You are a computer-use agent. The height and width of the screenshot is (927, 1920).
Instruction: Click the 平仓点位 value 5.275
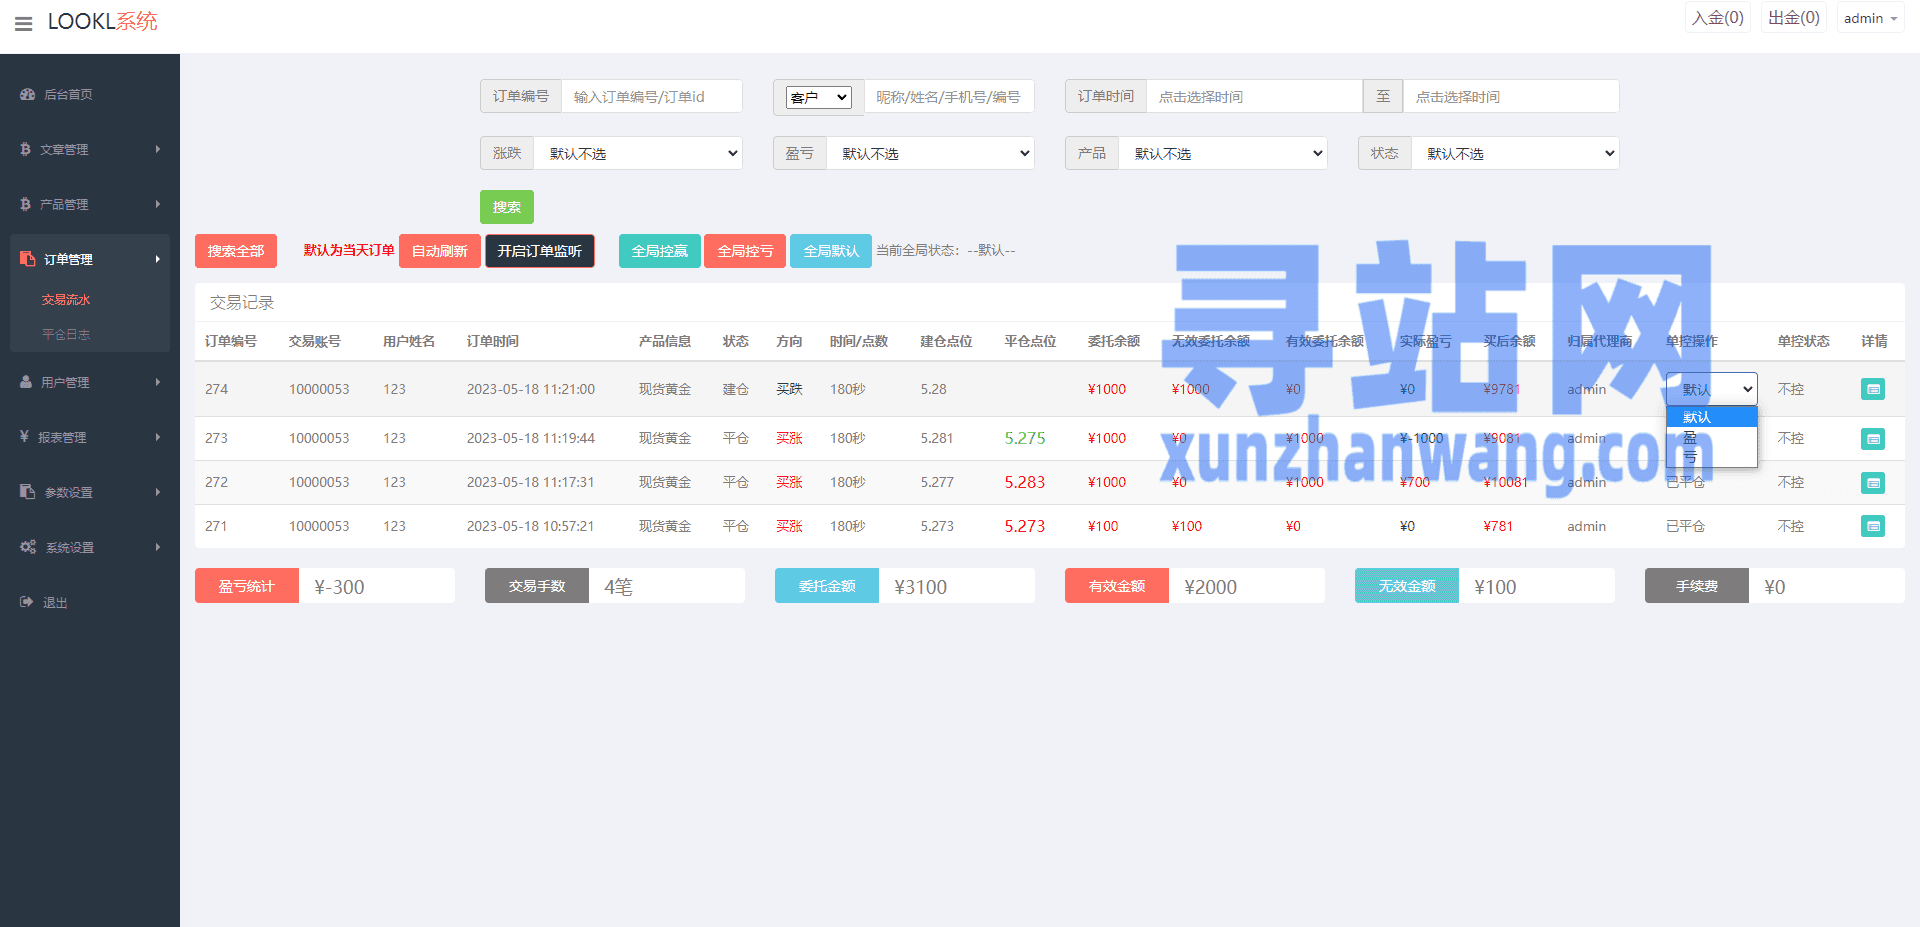click(1025, 438)
